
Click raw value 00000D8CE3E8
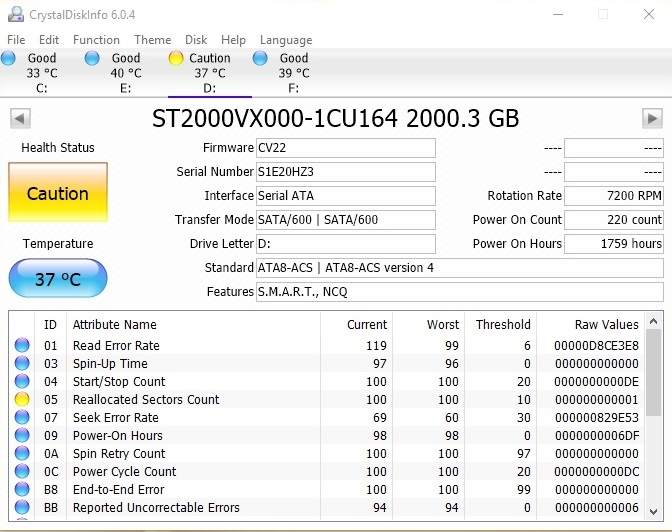tap(596, 346)
